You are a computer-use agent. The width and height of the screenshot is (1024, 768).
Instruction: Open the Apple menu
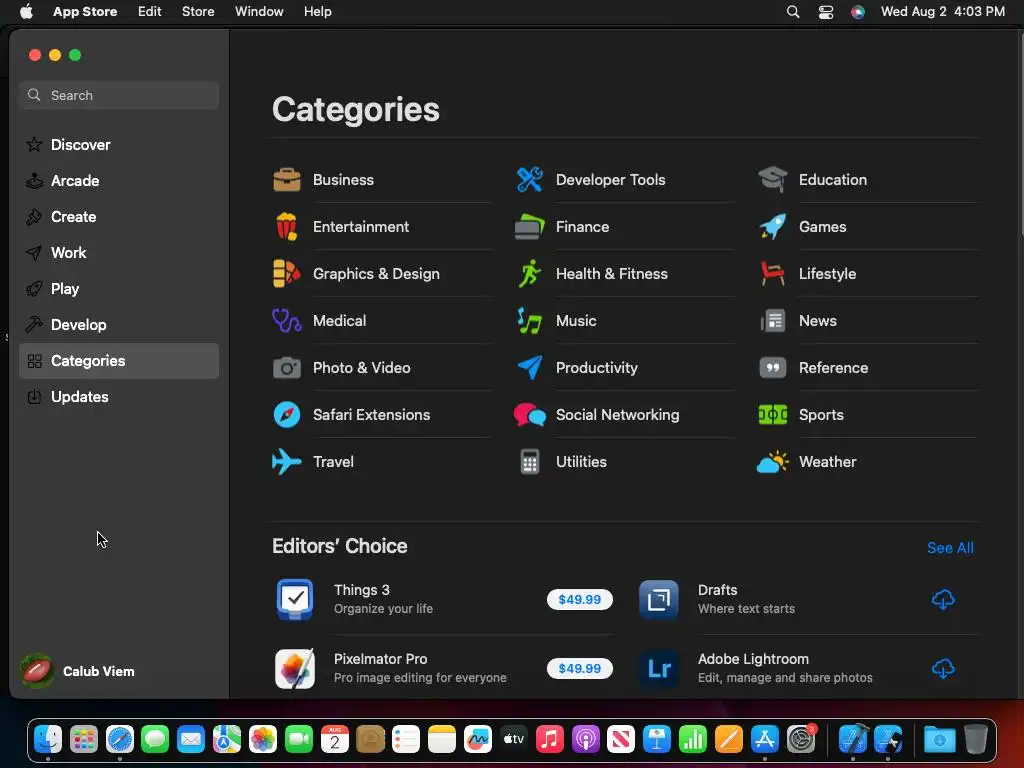26,11
